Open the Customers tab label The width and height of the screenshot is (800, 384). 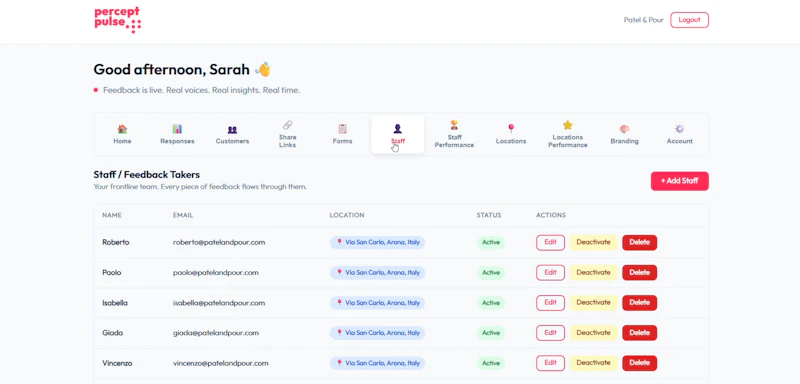[x=232, y=141]
